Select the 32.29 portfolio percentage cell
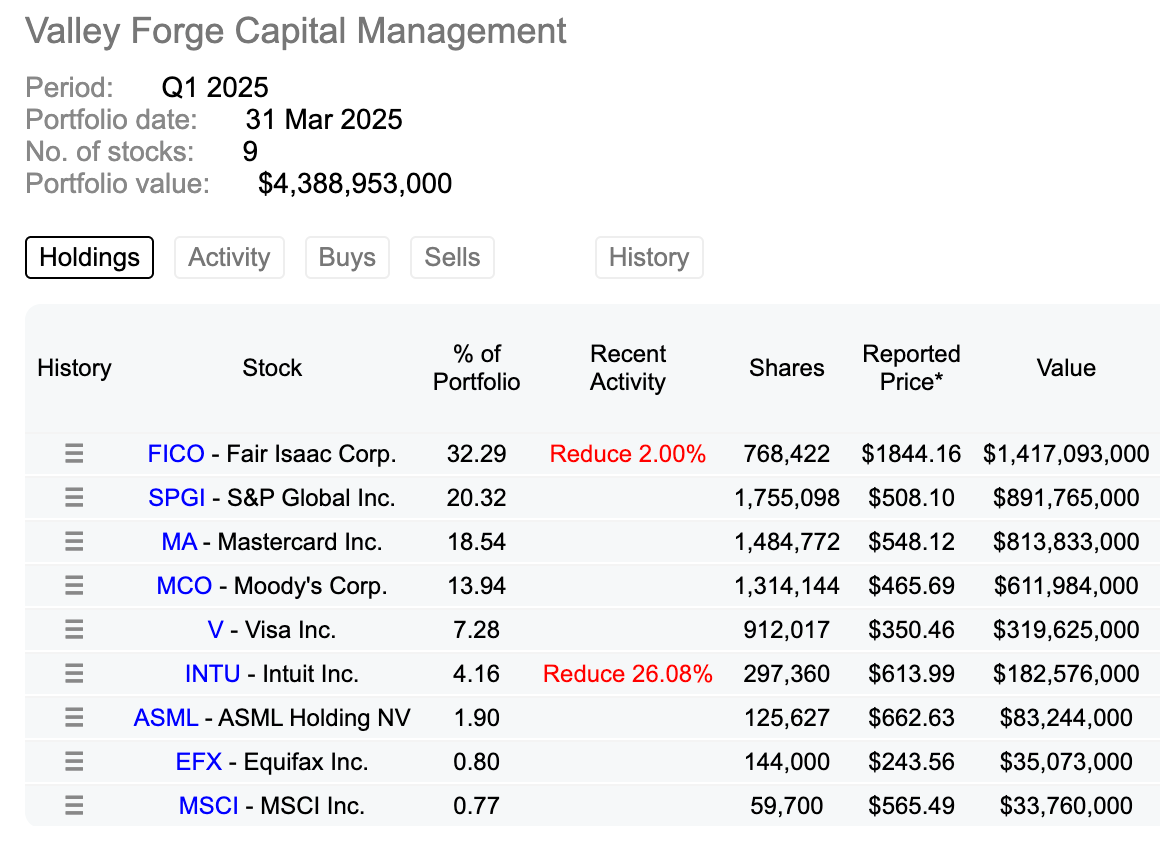Viewport: 1174px width, 842px height. point(476,454)
